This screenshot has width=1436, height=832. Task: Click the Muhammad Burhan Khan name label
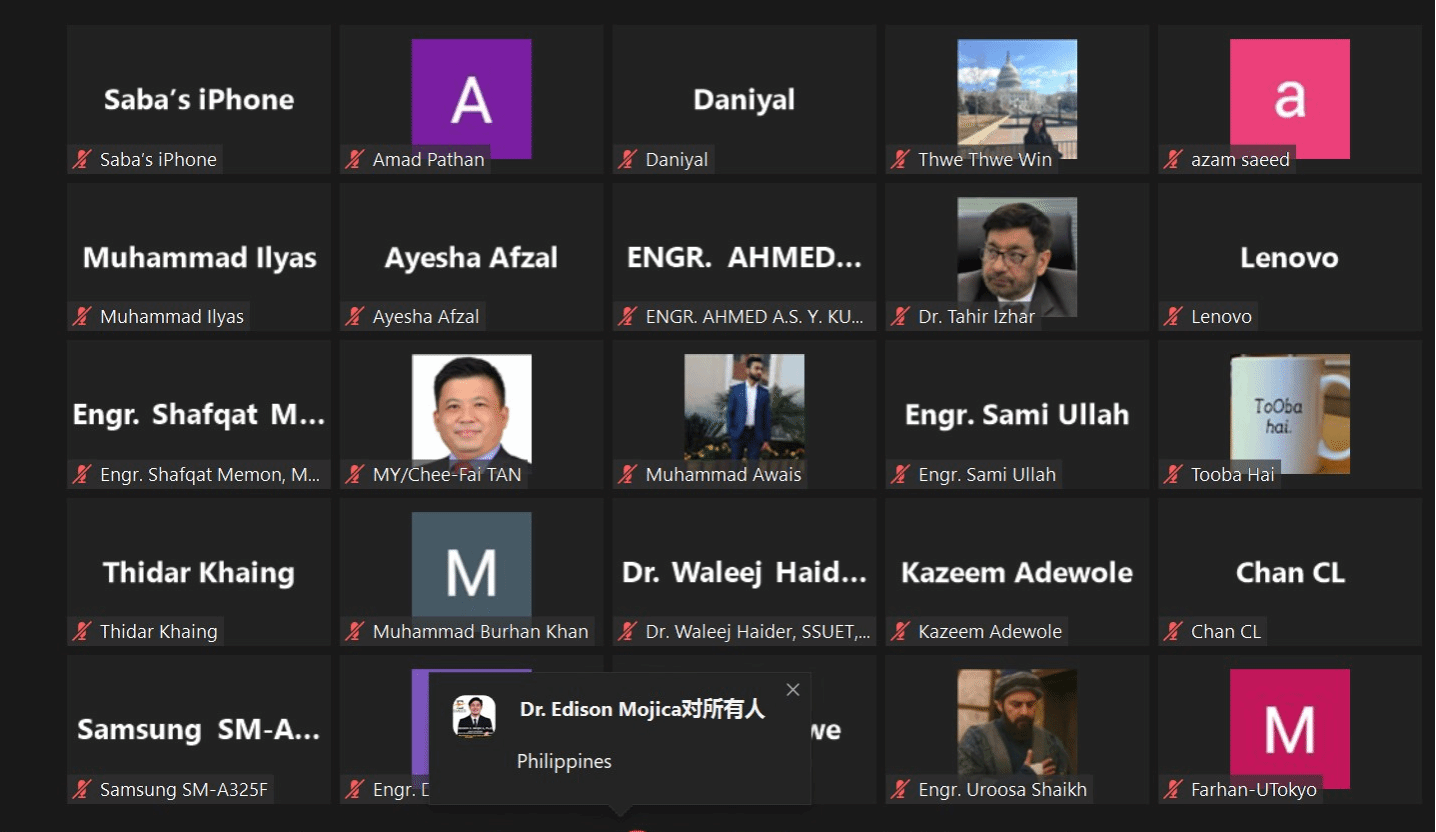tap(480, 631)
